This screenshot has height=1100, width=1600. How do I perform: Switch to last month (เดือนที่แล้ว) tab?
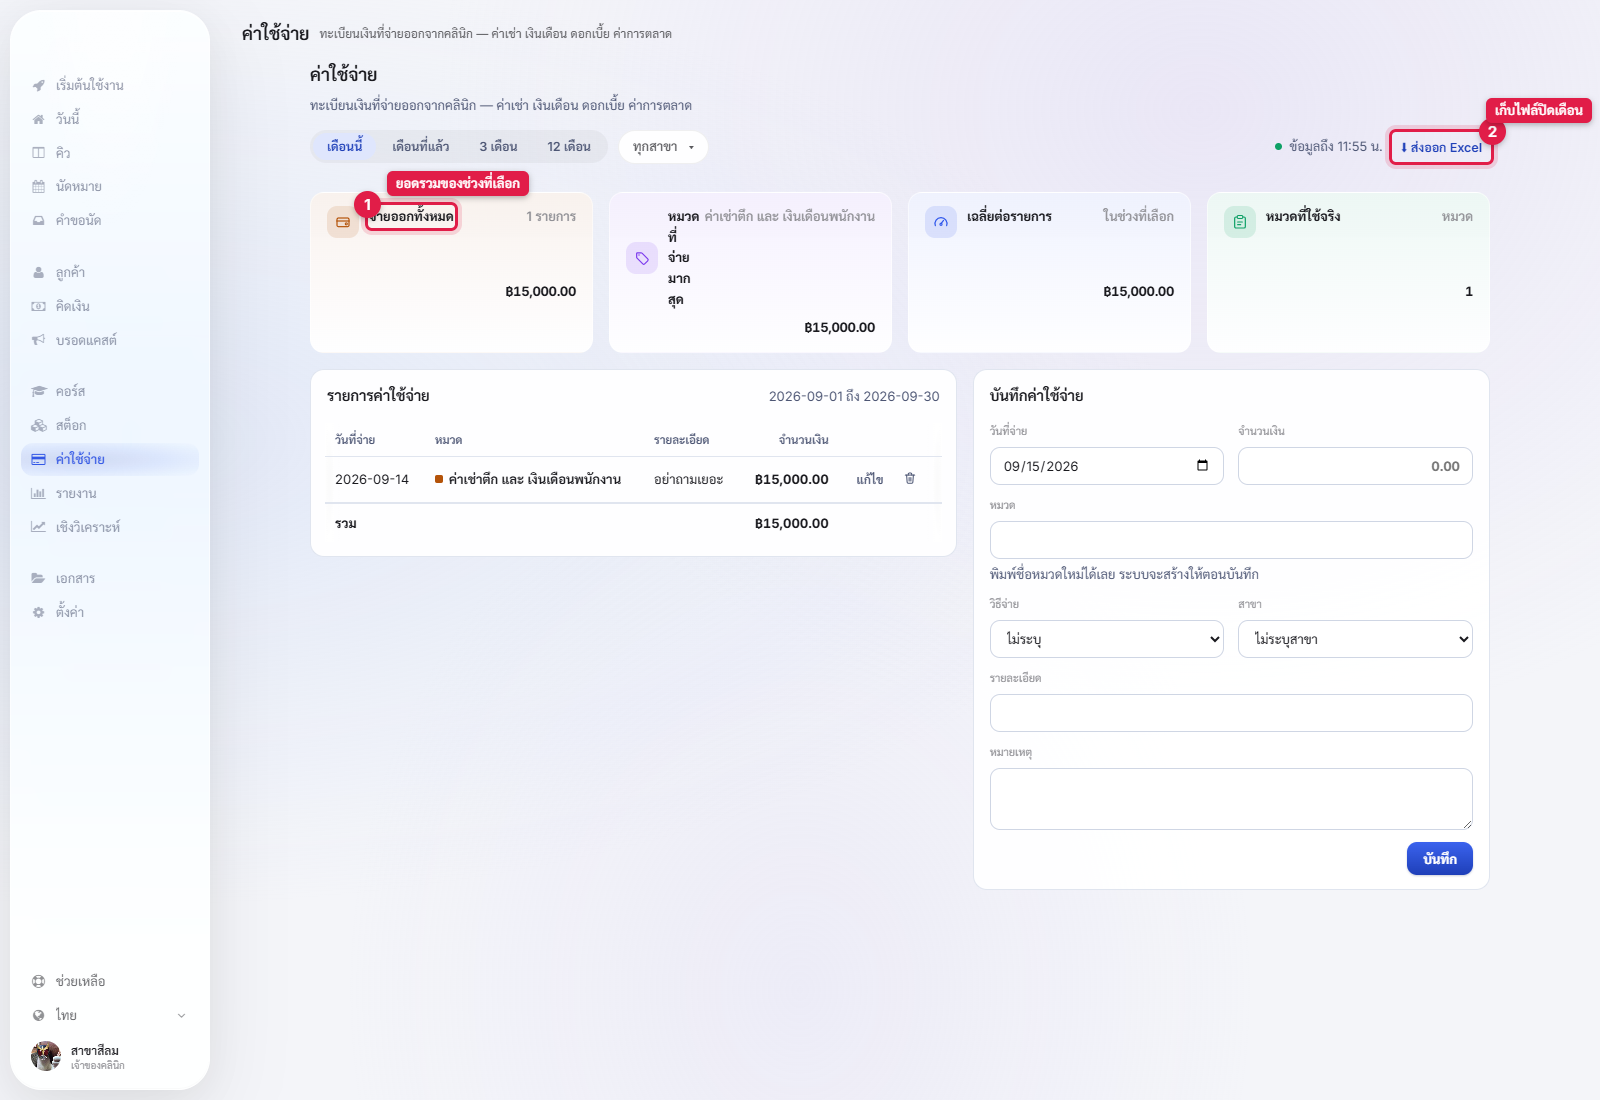pyautogui.click(x=420, y=147)
